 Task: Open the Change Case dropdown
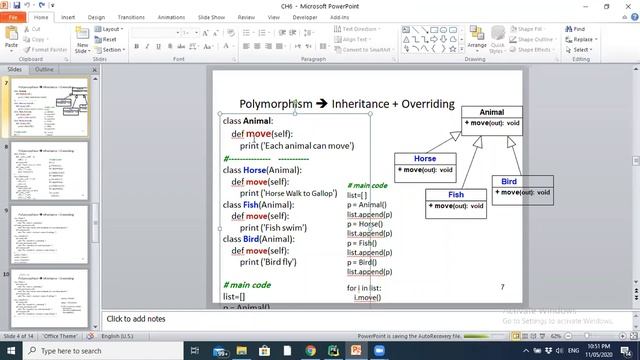[208, 47]
